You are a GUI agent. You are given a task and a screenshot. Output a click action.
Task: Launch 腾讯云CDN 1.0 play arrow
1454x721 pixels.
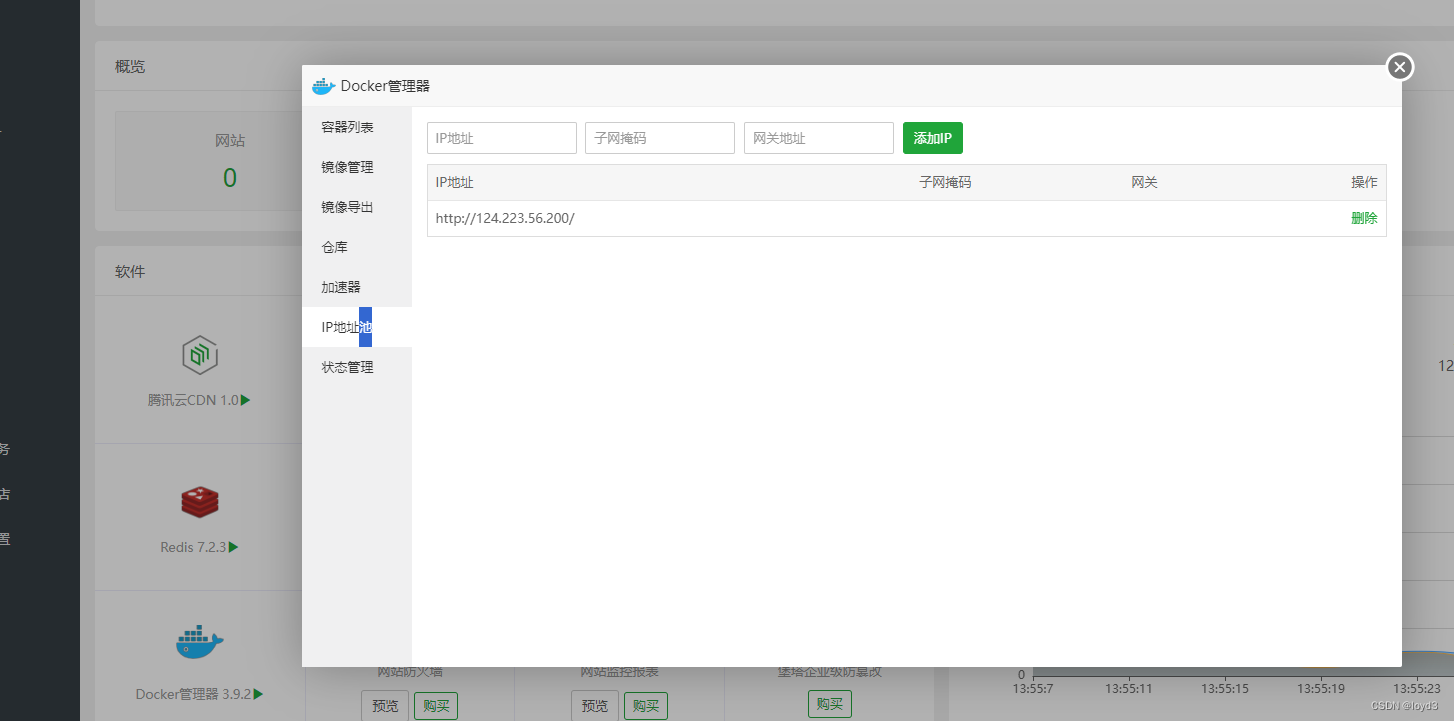tap(245, 400)
